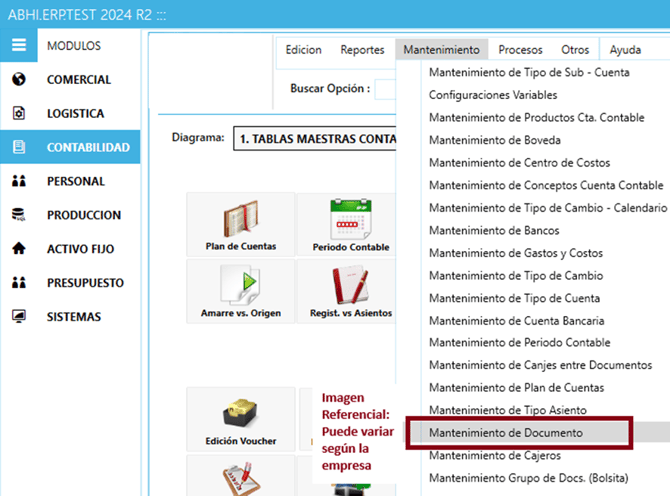This screenshot has height=496, width=670.
Task: Click Mantenimiento de Centro de Costos
Action: click(519, 162)
